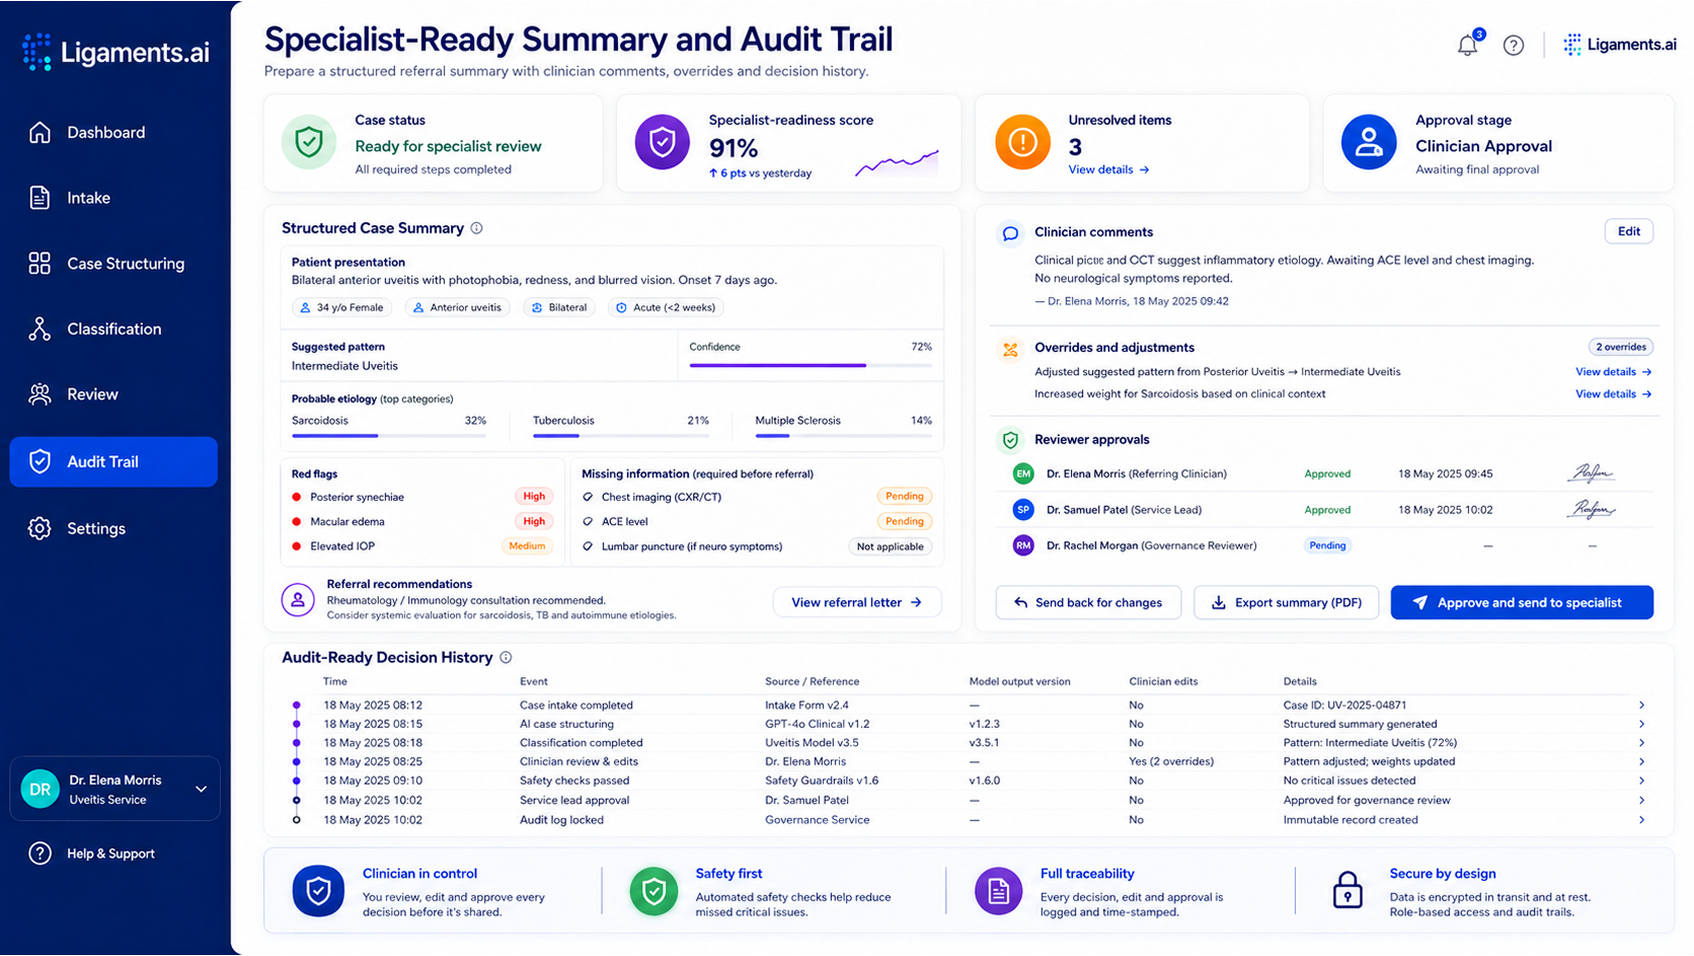This screenshot has height=956, width=1694.
Task: Open the notifications bell
Action: 1467,45
